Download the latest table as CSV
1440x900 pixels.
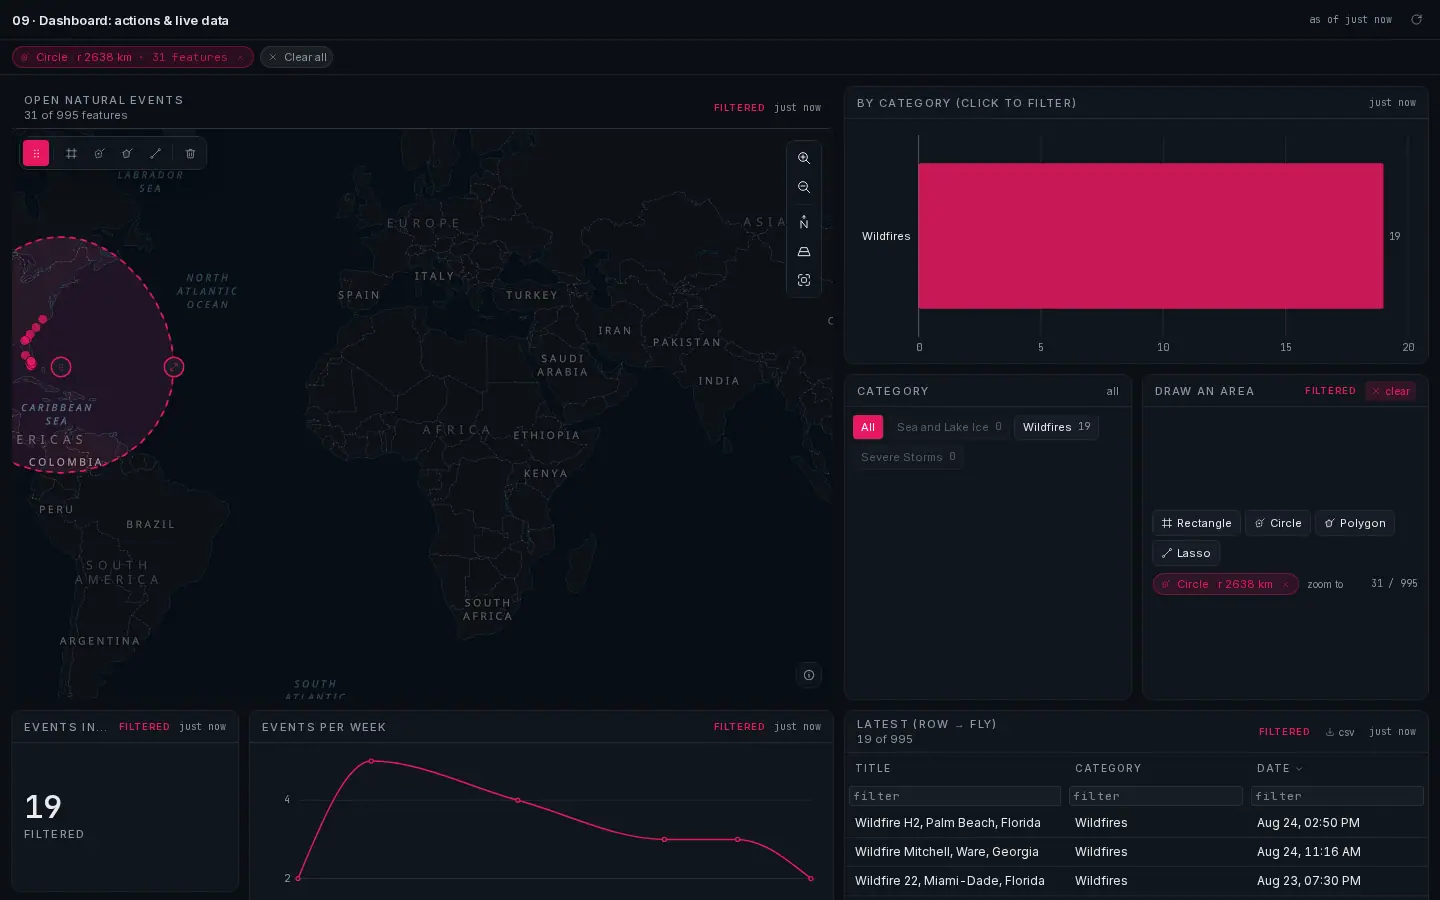(1340, 732)
